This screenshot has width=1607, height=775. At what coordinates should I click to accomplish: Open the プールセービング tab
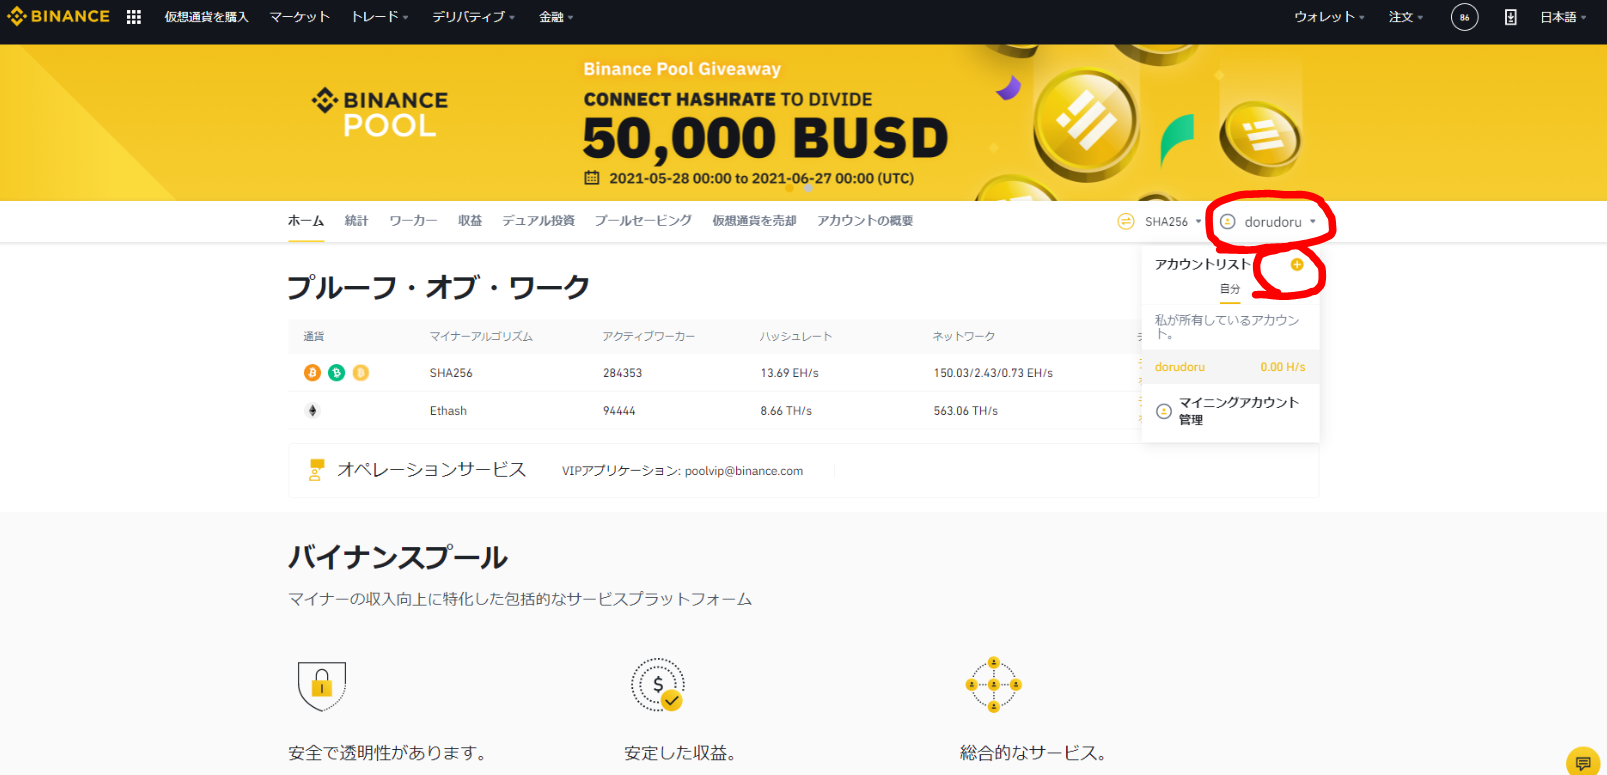pos(643,221)
